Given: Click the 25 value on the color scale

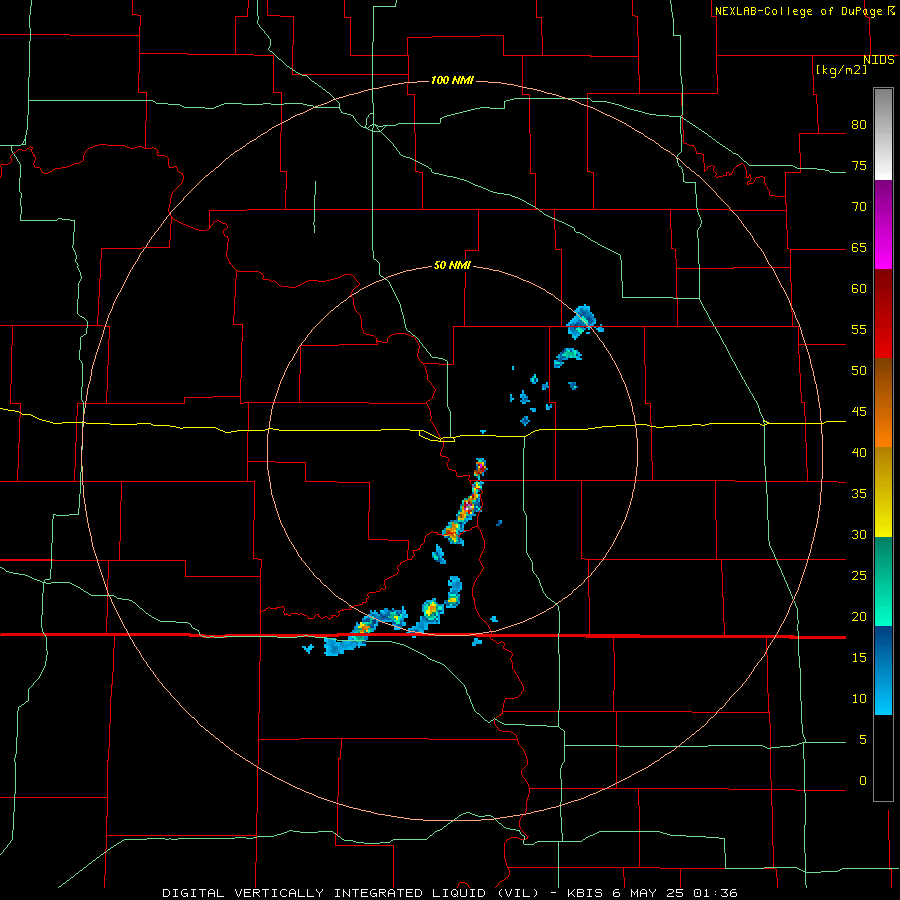Looking at the screenshot, I should coord(859,576).
